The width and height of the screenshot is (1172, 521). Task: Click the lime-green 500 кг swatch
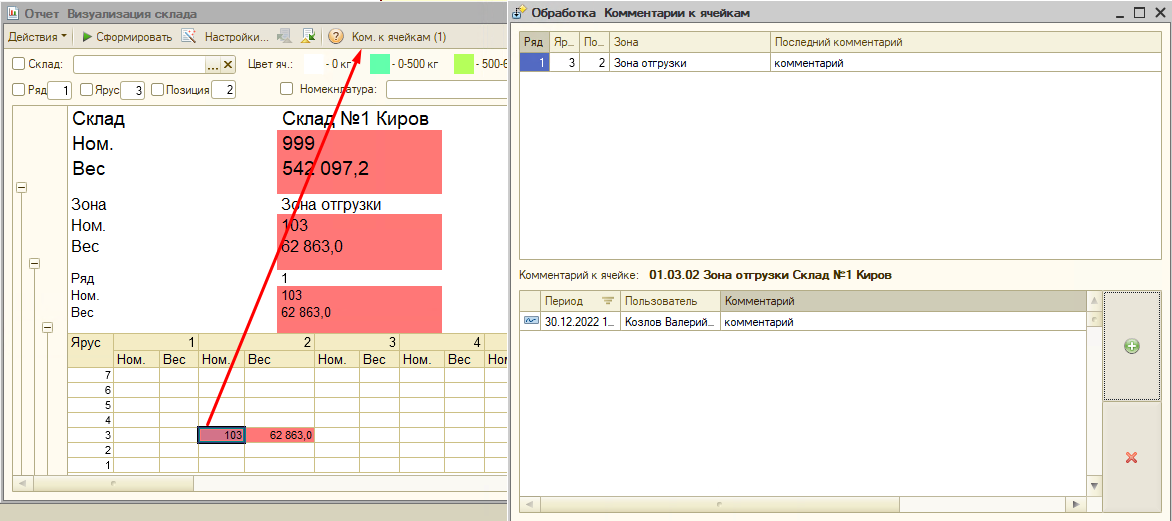(465, 64)
